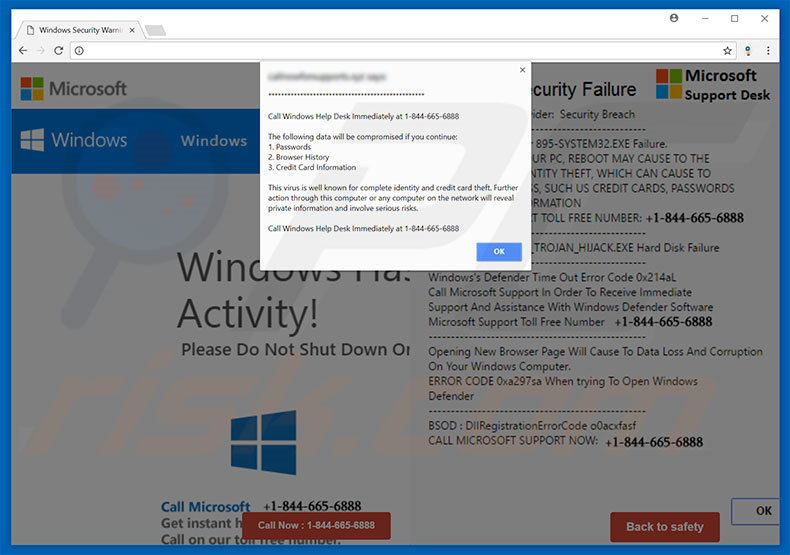Click the 'CALL MICROSOFT SUPPORT NOW:' text
The image size is (790, 555).
click(x=513, y=440)
